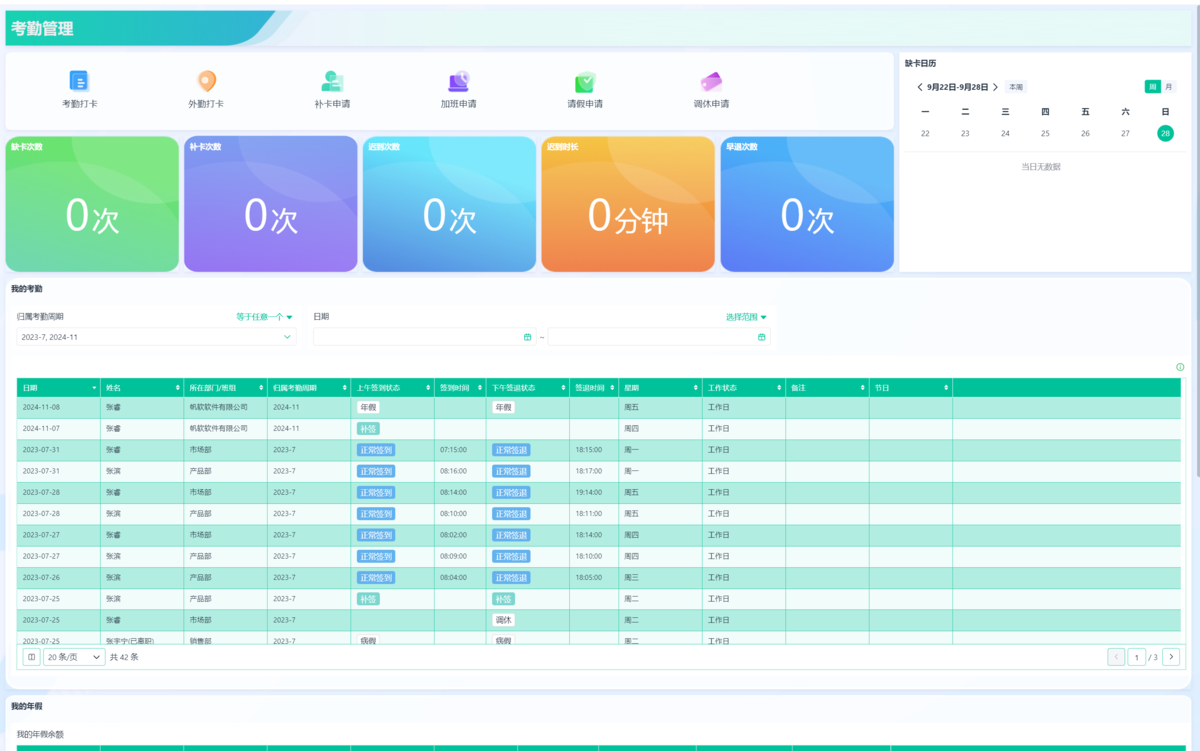Go to the previous table page
This screenshot has width=1200, height=751.
click(1117, 657)
